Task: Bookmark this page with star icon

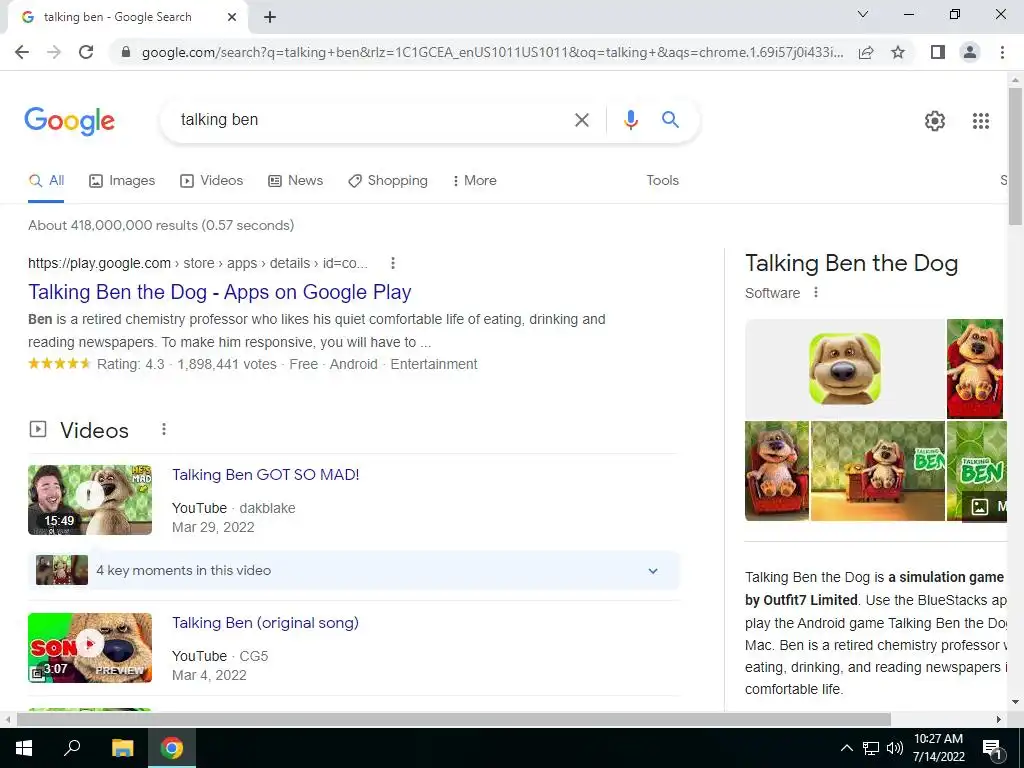Action: (898, 52)
